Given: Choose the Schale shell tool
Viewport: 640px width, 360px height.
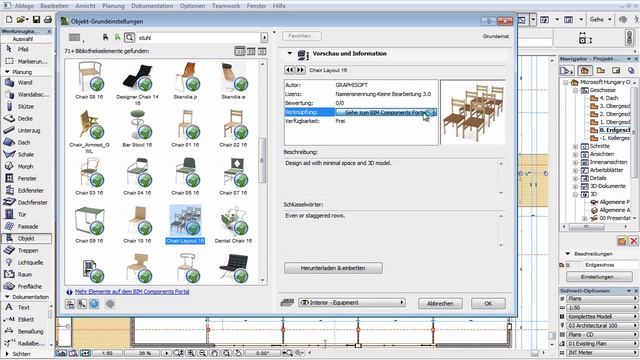Looking at the screenshot, I should [x=25, y=154].
